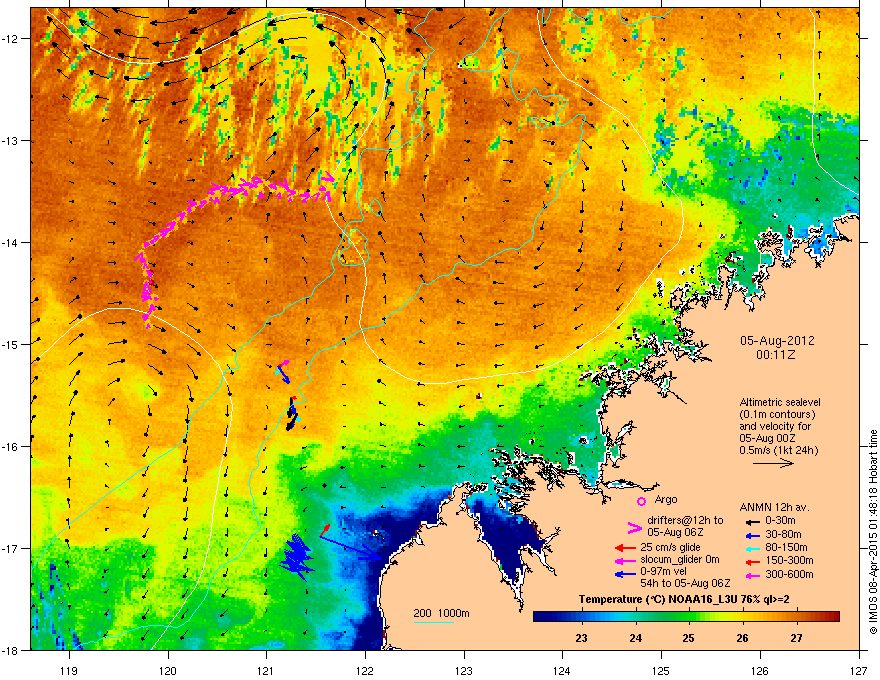This screenshot has height=680, width=880.
Task: Click the '150-300m' depth label
Action: click(x=789, y=560)
